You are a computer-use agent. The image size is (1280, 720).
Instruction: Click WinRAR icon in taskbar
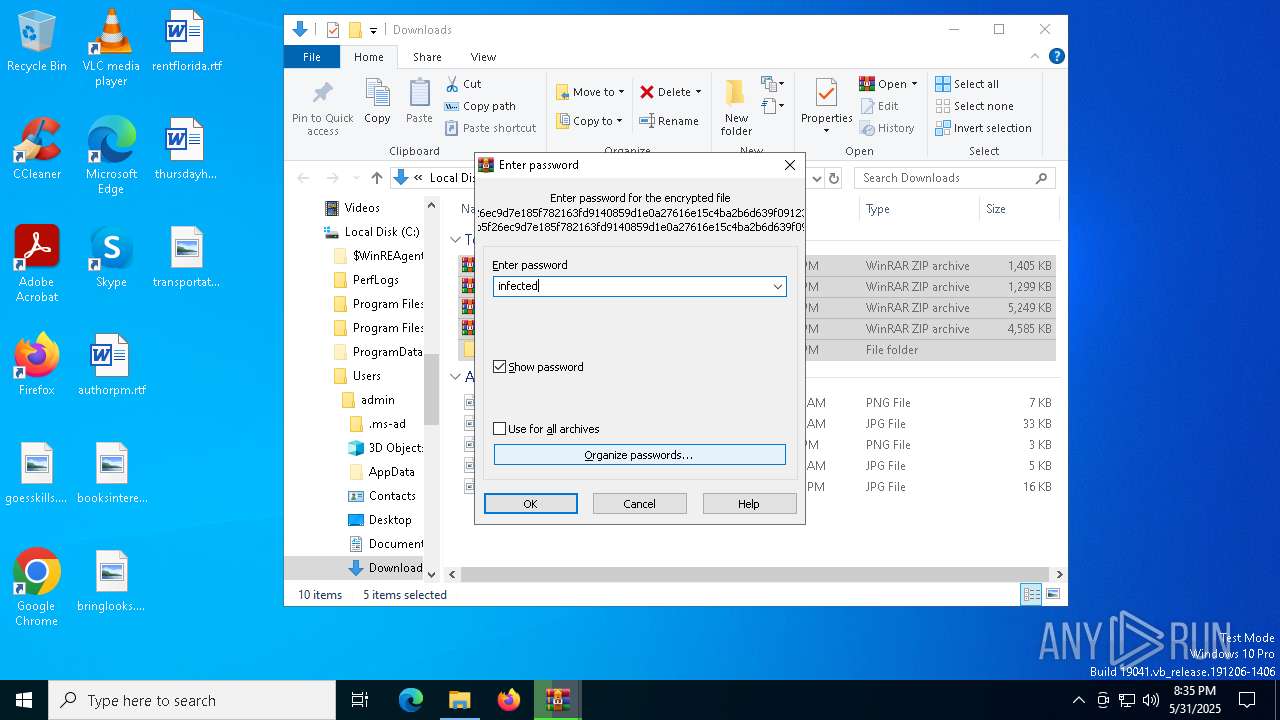point(557,700)
